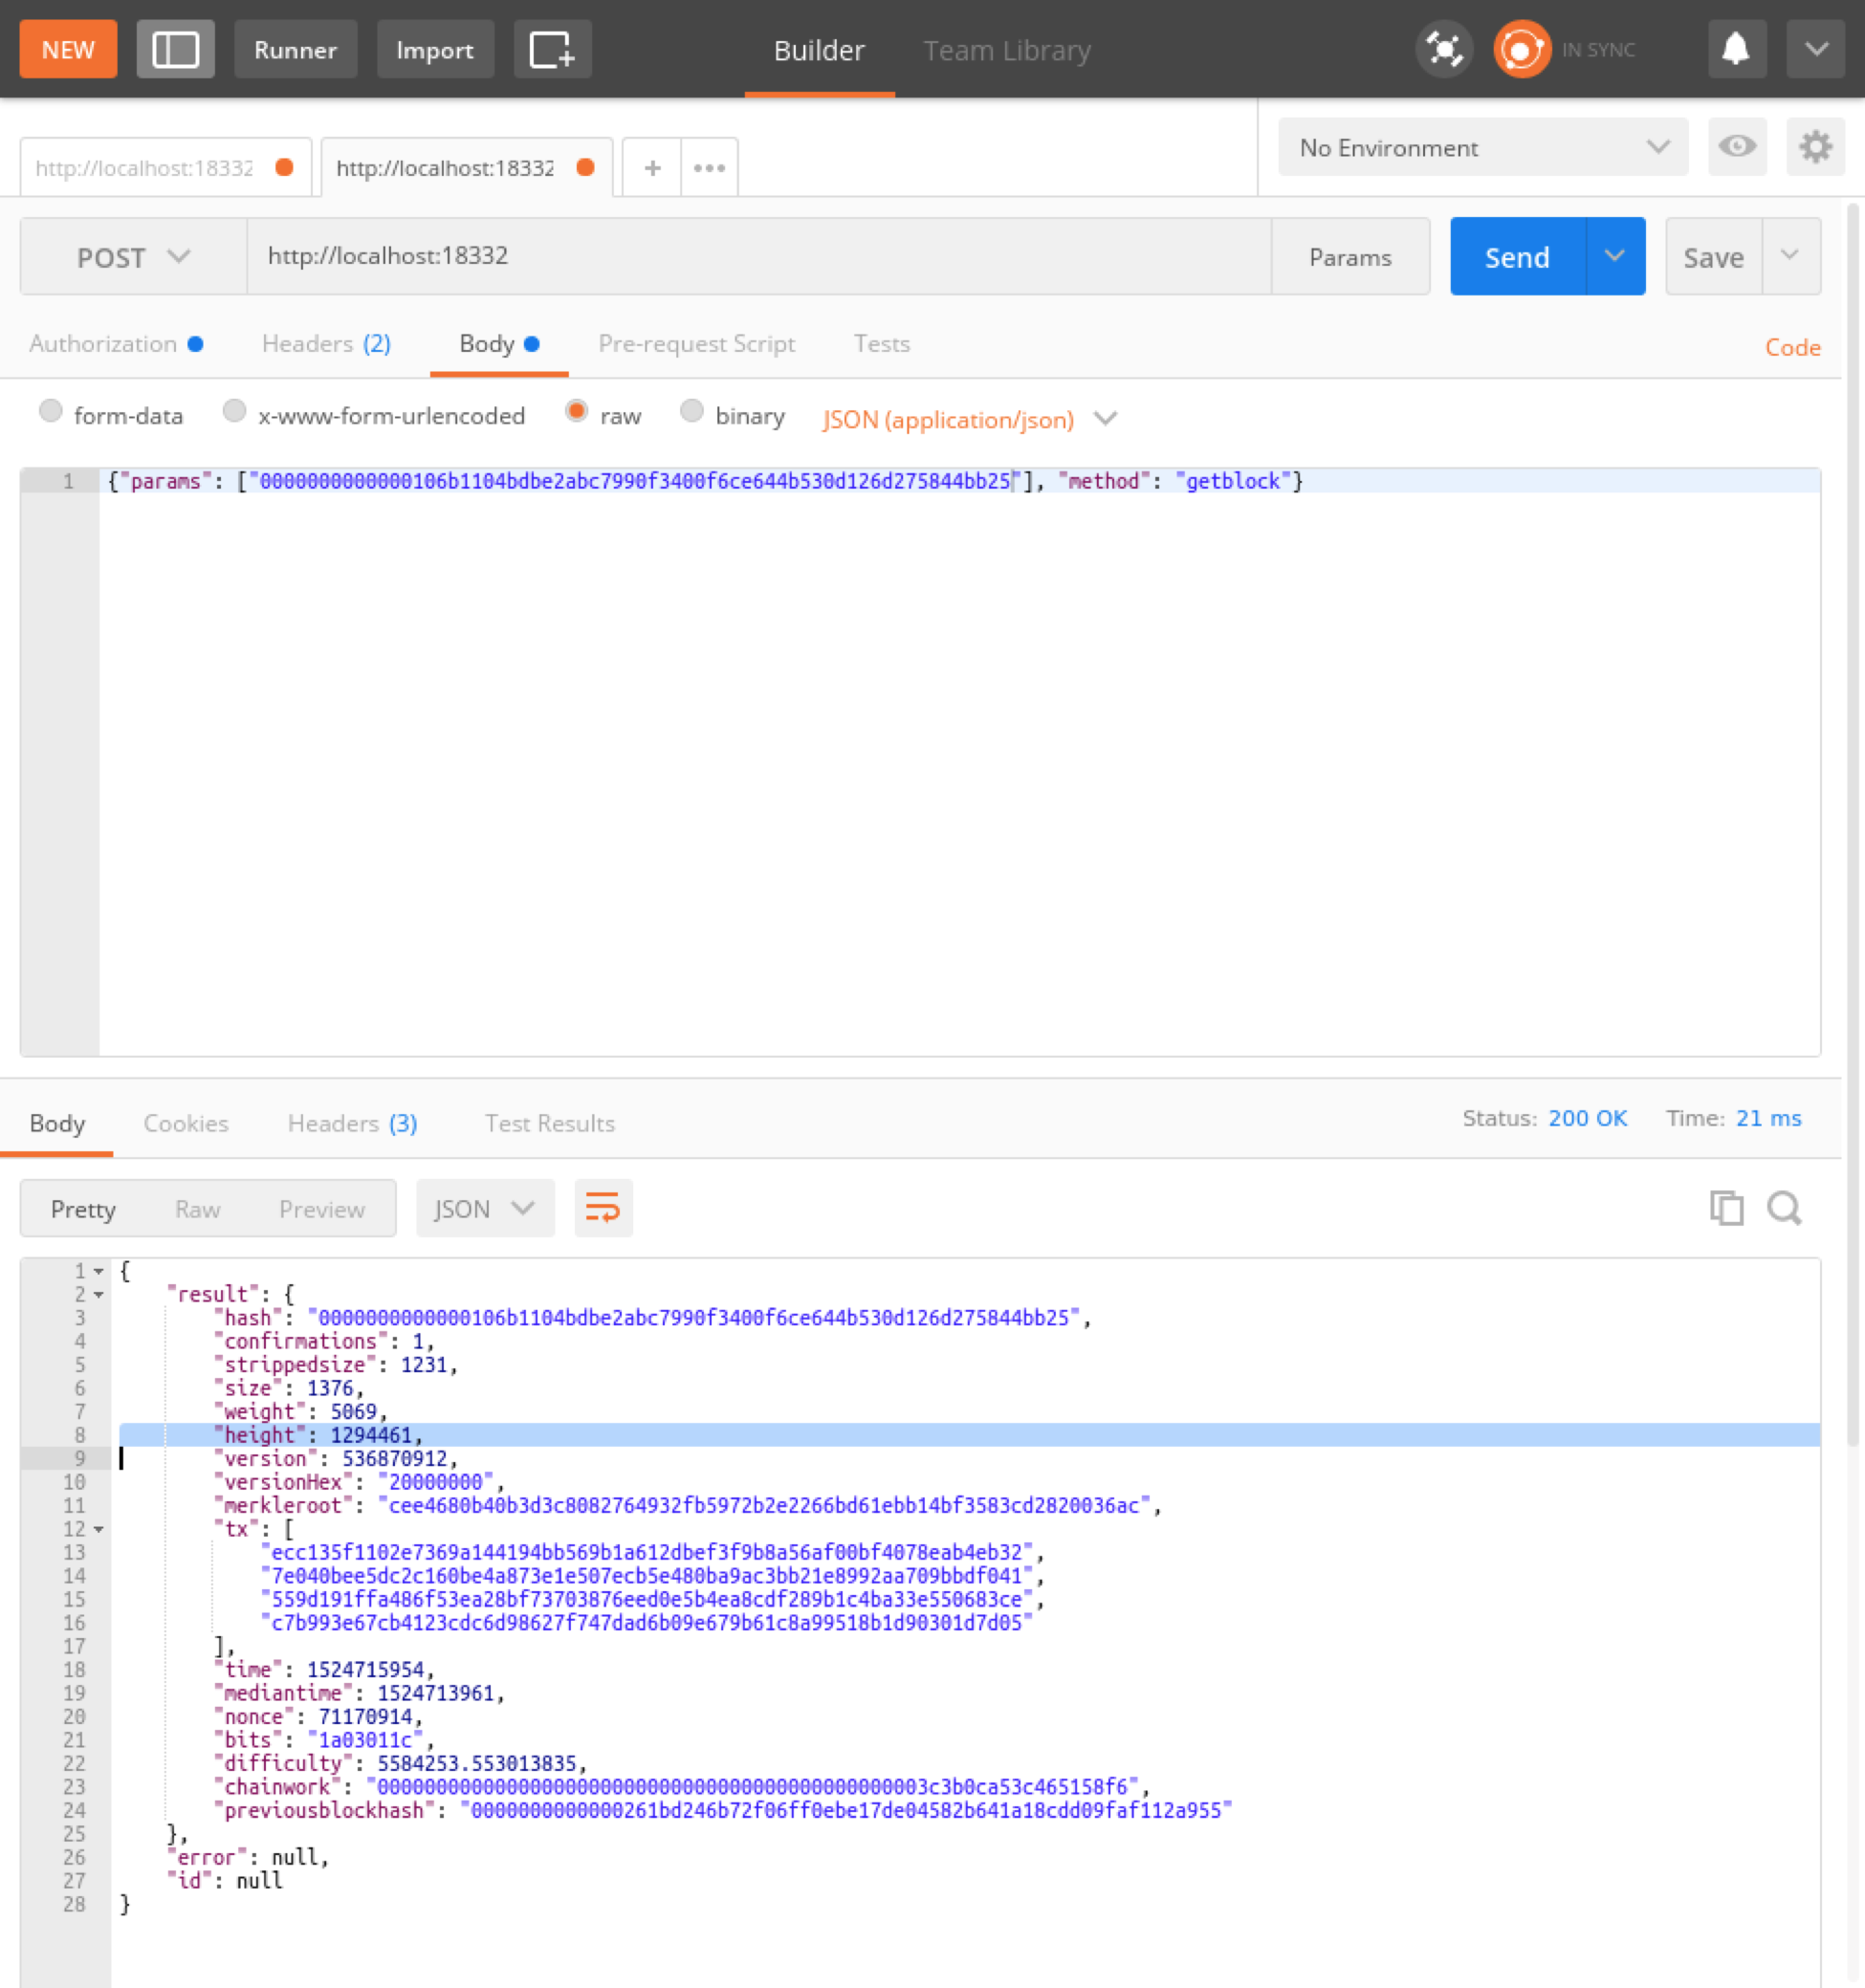Screen dimensions: 1865x1988
Task: Click inside the request body editor line 1
Action: [959, 481]
